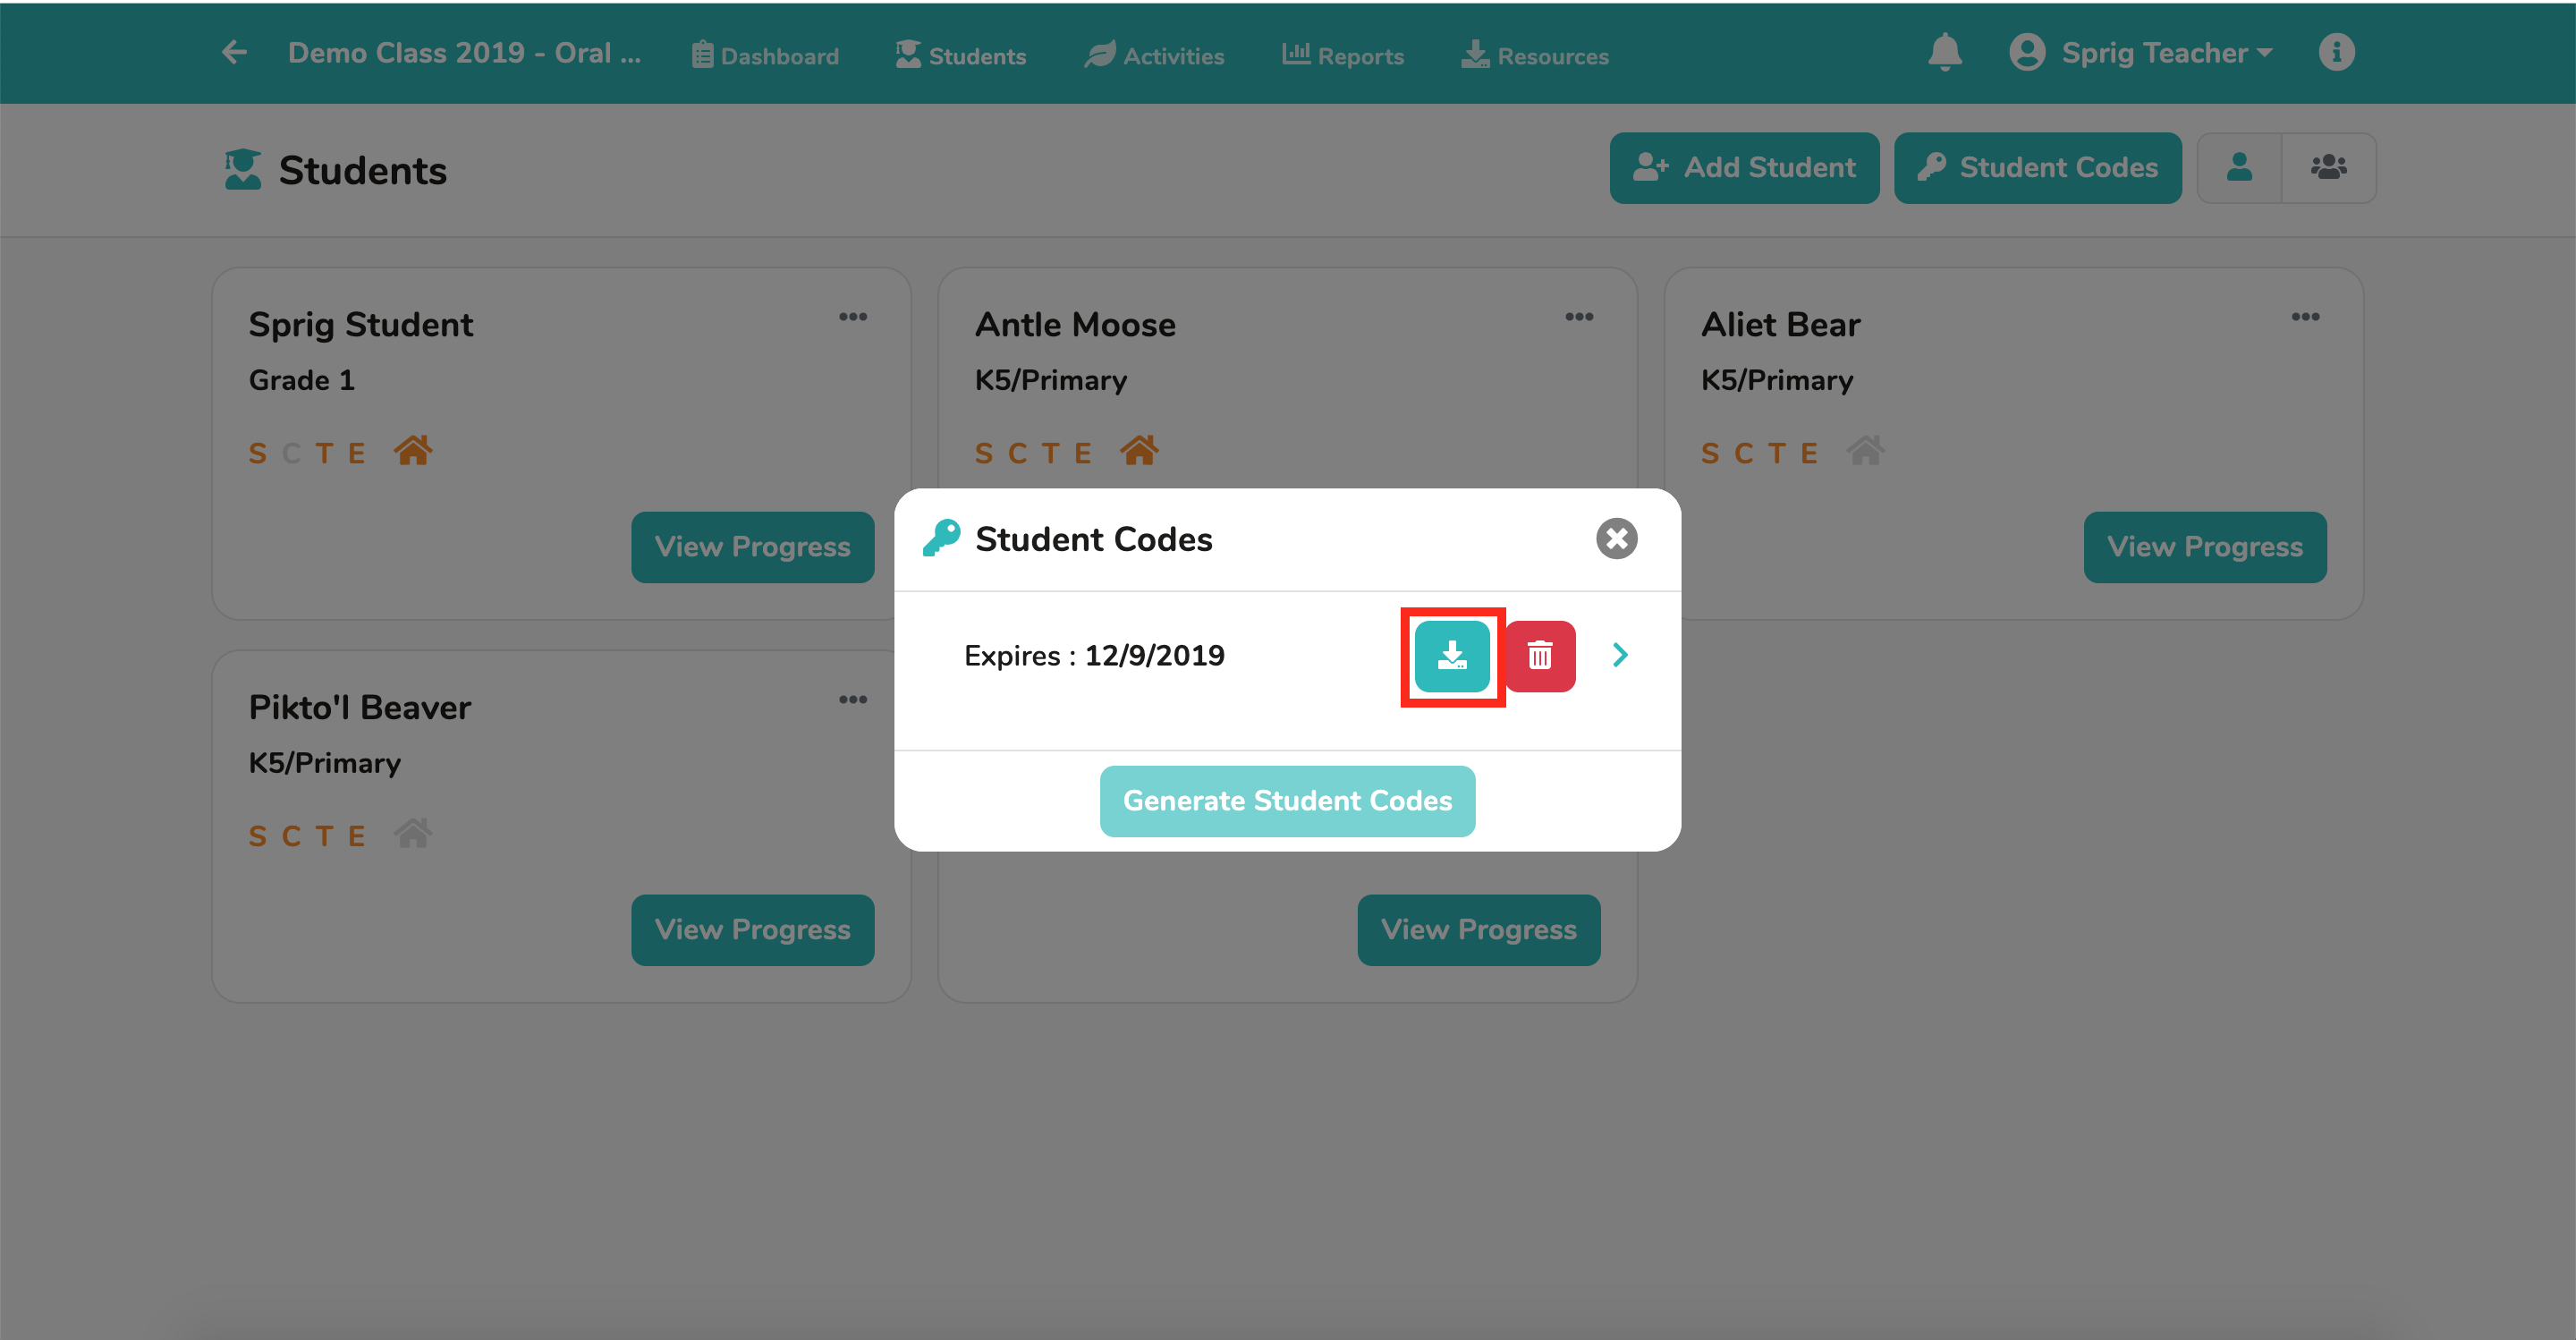Download the student codes expiring 12/9/2019

(1452, 656)
